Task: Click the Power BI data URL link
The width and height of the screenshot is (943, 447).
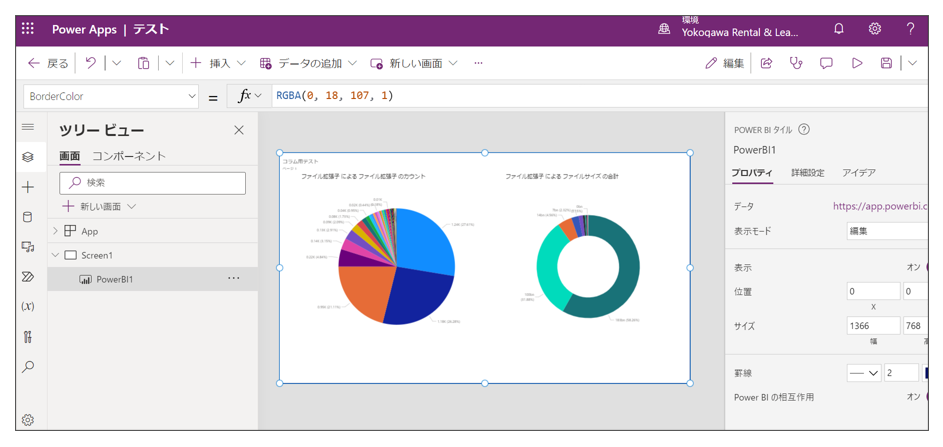Action: [x=880, y=206]
